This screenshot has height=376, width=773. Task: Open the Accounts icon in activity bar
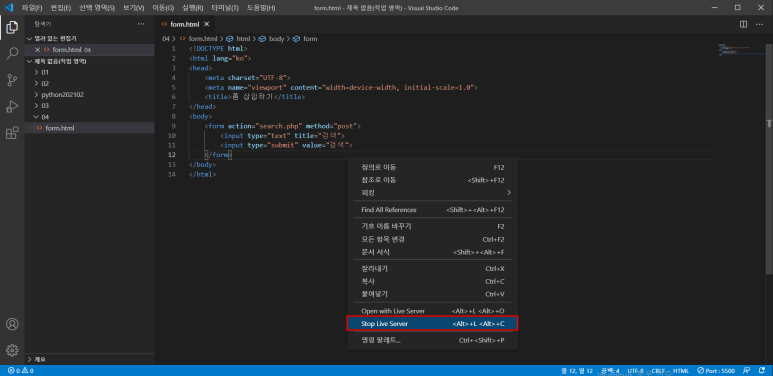[x=12, y=324]
